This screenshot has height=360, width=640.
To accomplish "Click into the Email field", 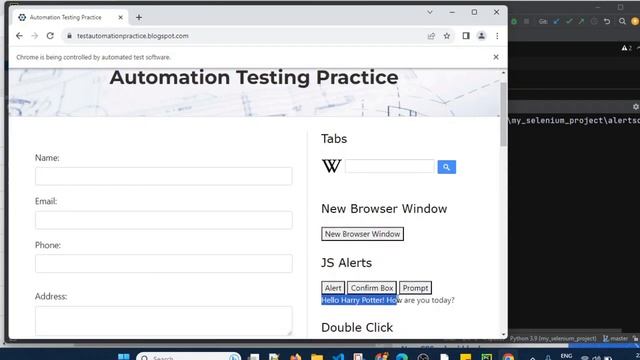I will 164,220.
